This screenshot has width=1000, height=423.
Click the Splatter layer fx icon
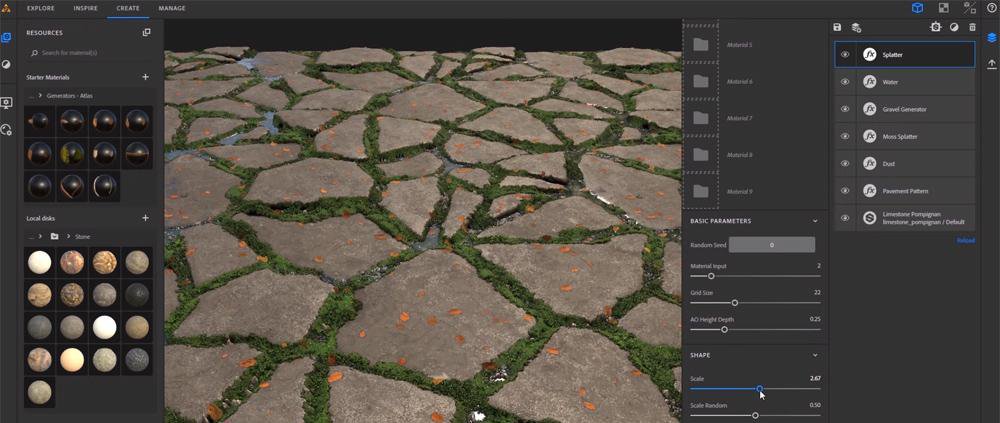coord(869,55)
